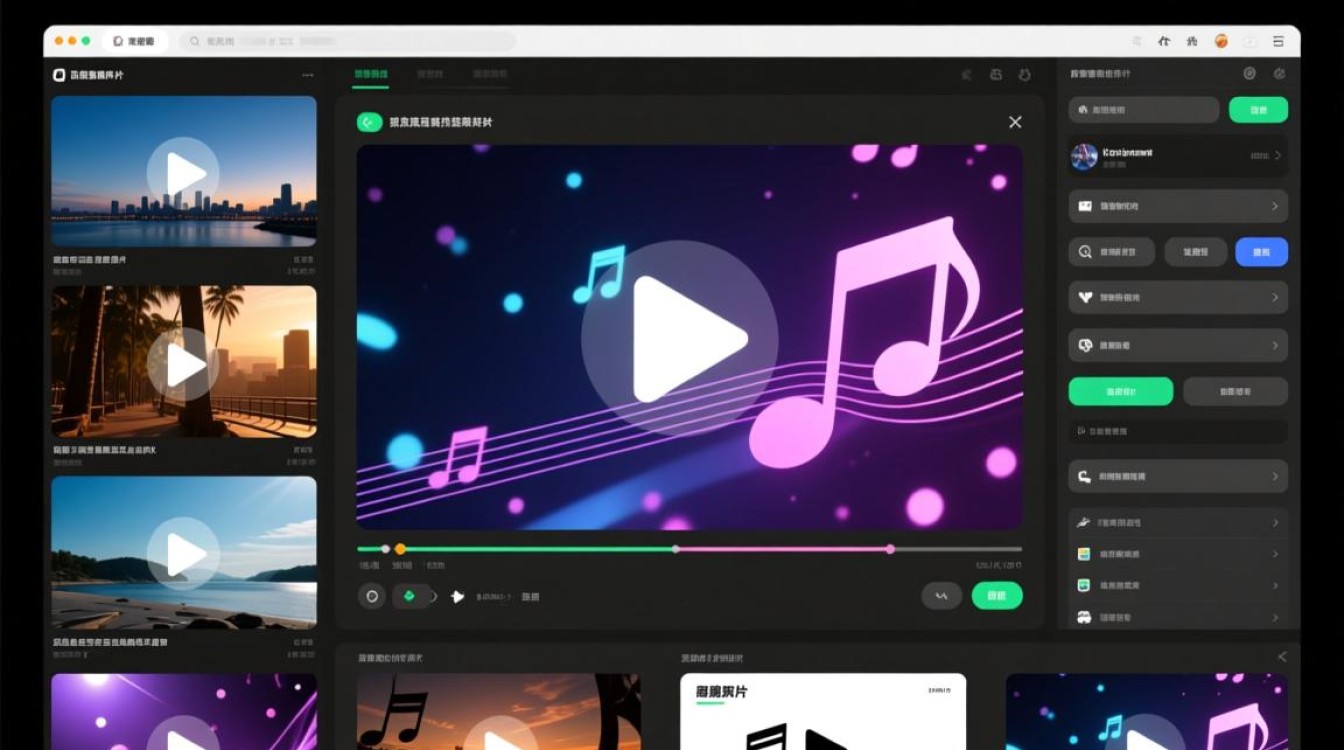Click the card icon in the right panel row
Screen dimensions: 1344x750
click(1085, 206)
